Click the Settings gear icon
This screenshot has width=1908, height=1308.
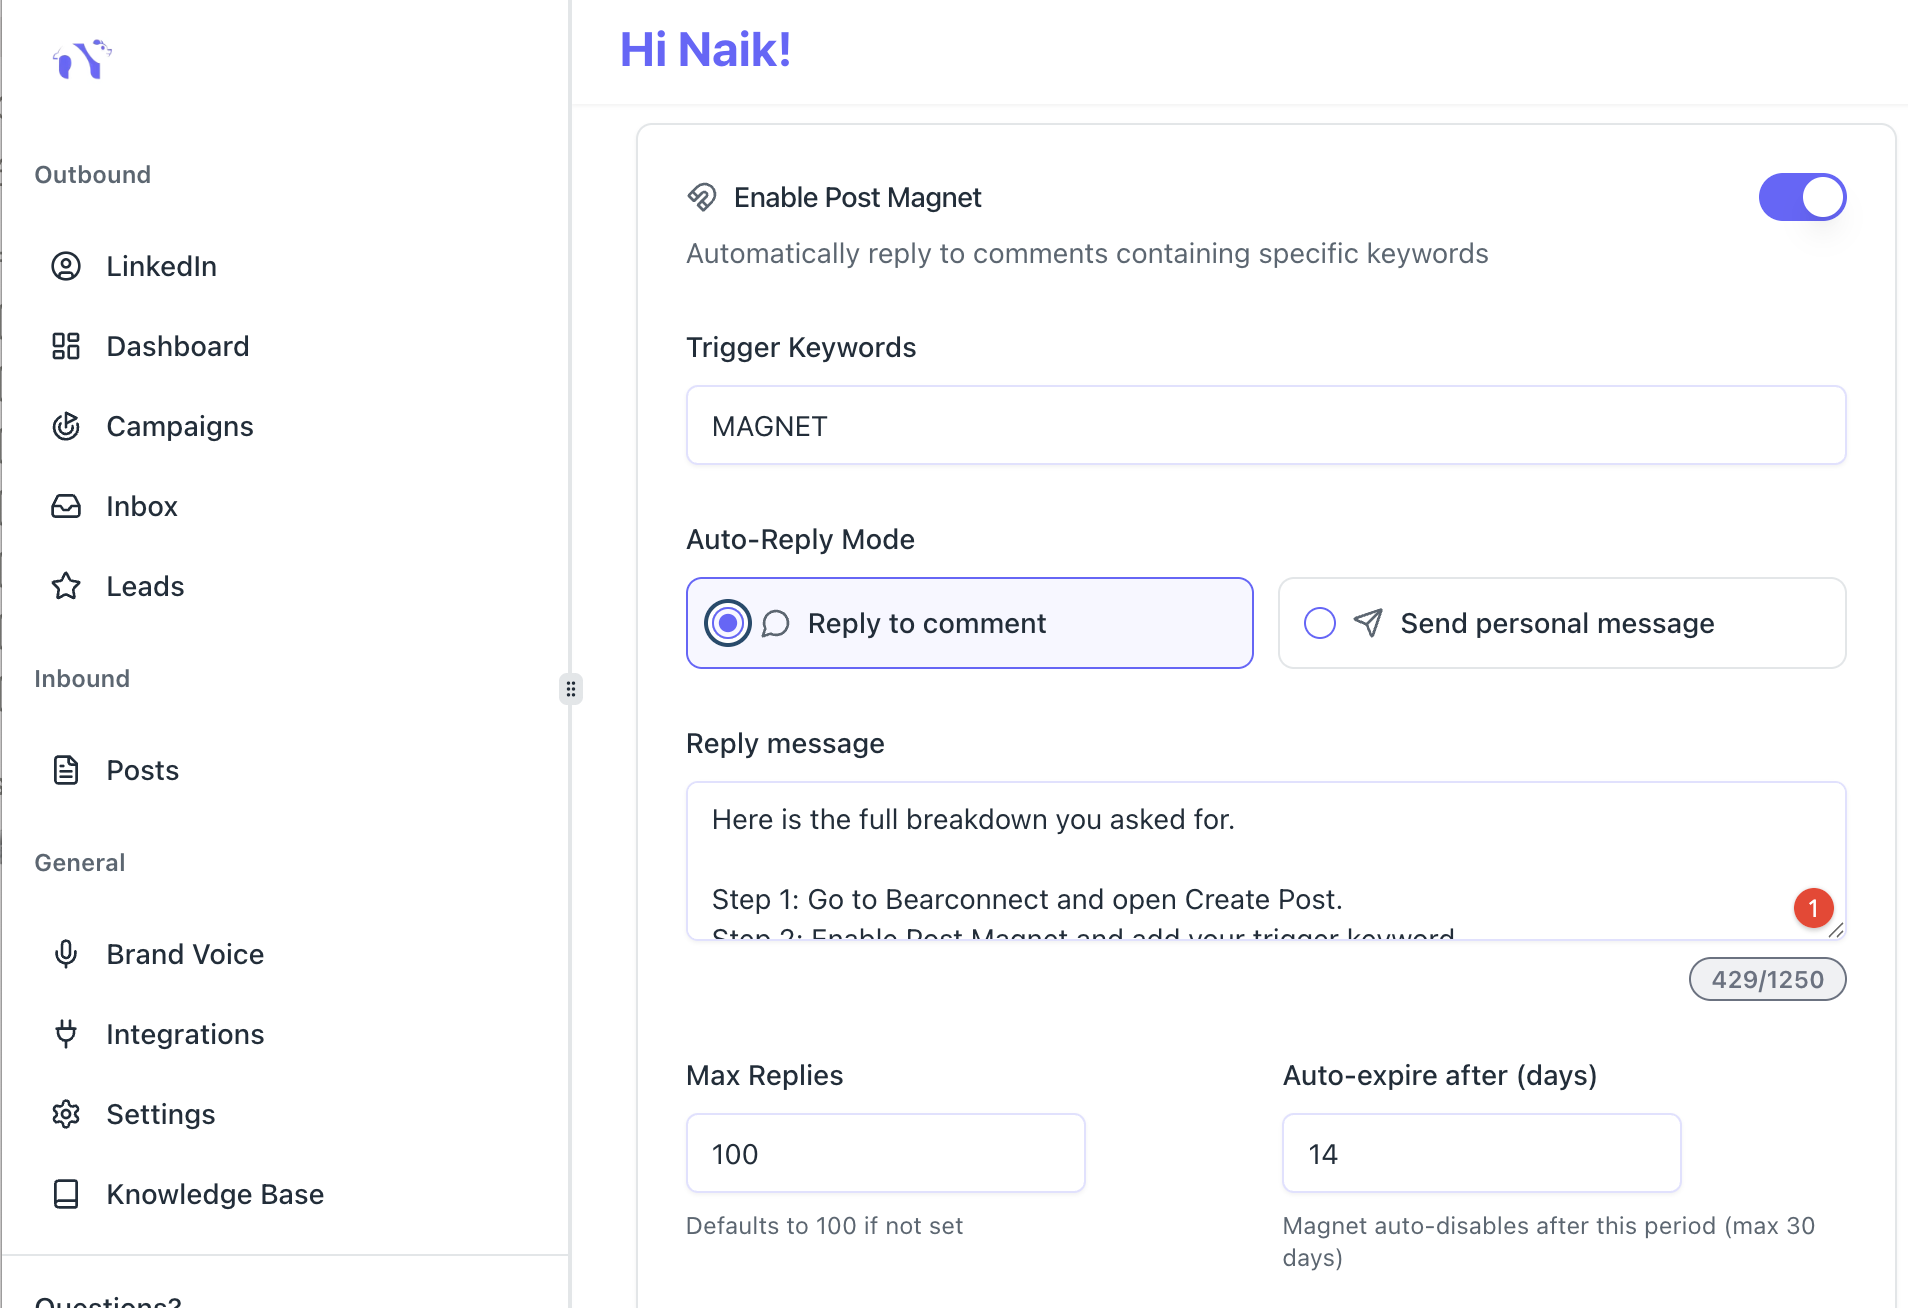66,1114
